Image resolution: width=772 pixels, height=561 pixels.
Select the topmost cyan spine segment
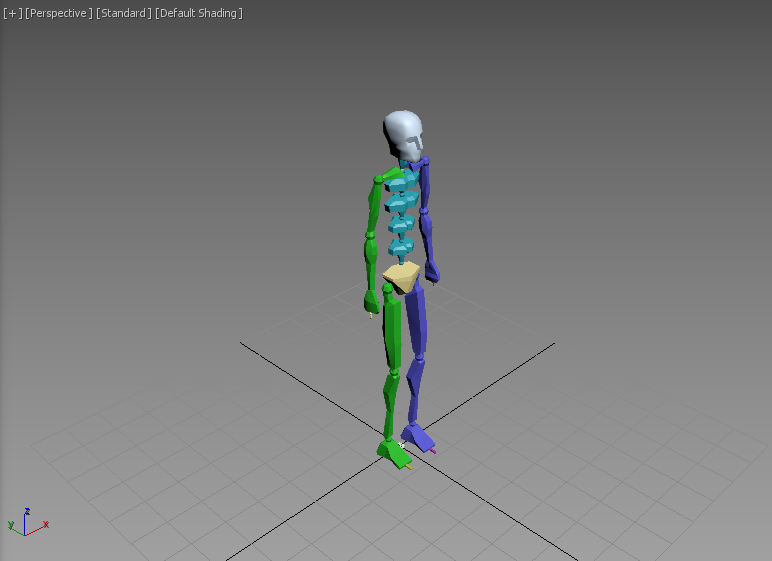[401, 182]
